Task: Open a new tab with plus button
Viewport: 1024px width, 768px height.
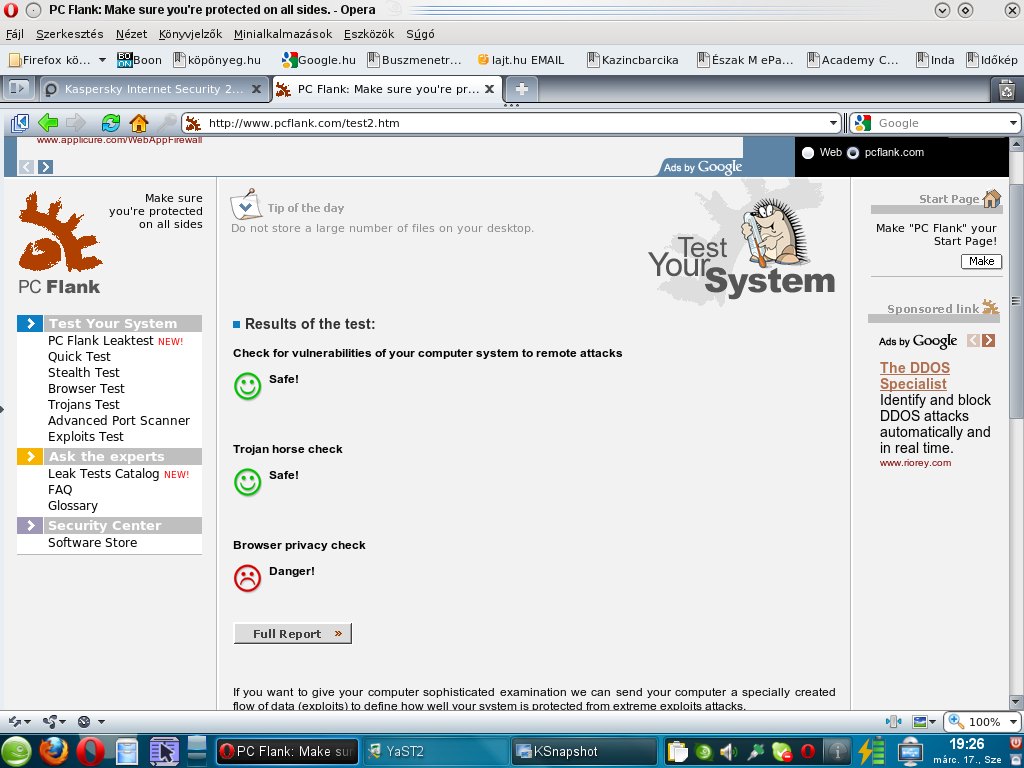Action: click(521, 89)
